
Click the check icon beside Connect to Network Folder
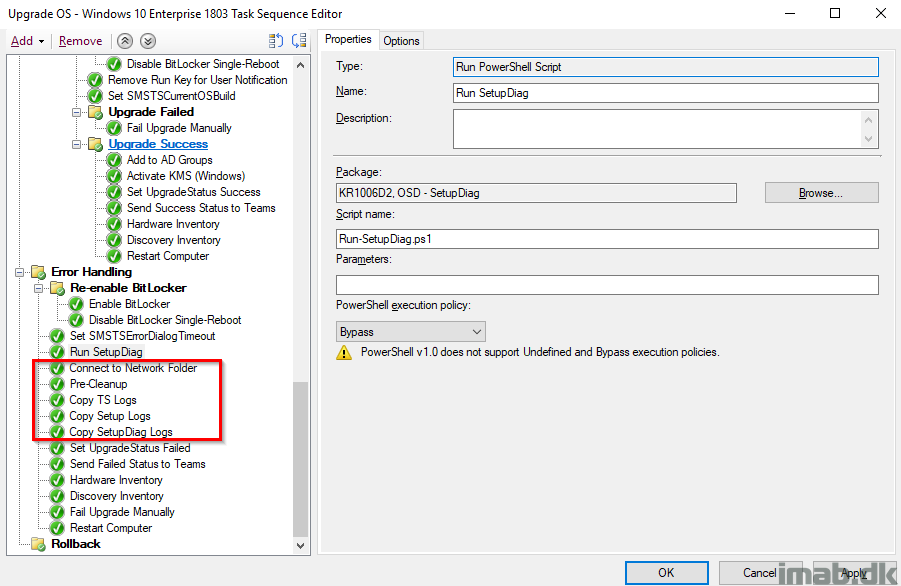[x=57, y=368]
